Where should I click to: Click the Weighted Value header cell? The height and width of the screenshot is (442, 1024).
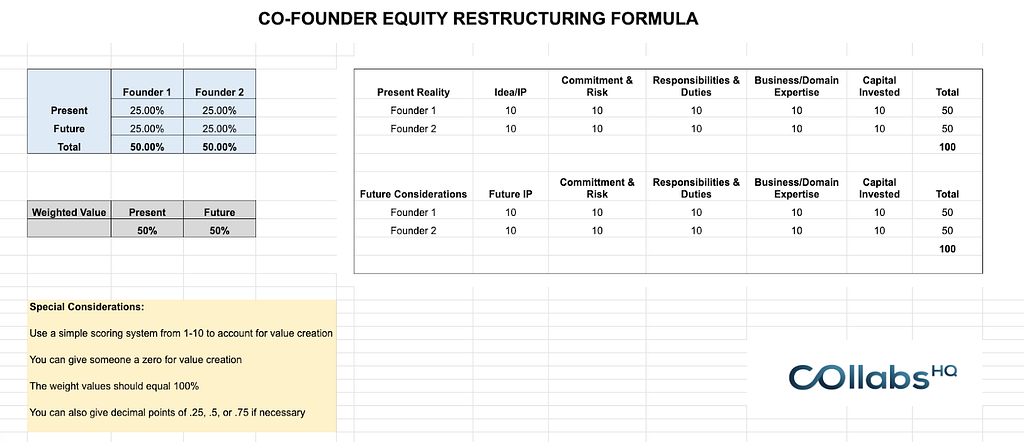point(69,212)
